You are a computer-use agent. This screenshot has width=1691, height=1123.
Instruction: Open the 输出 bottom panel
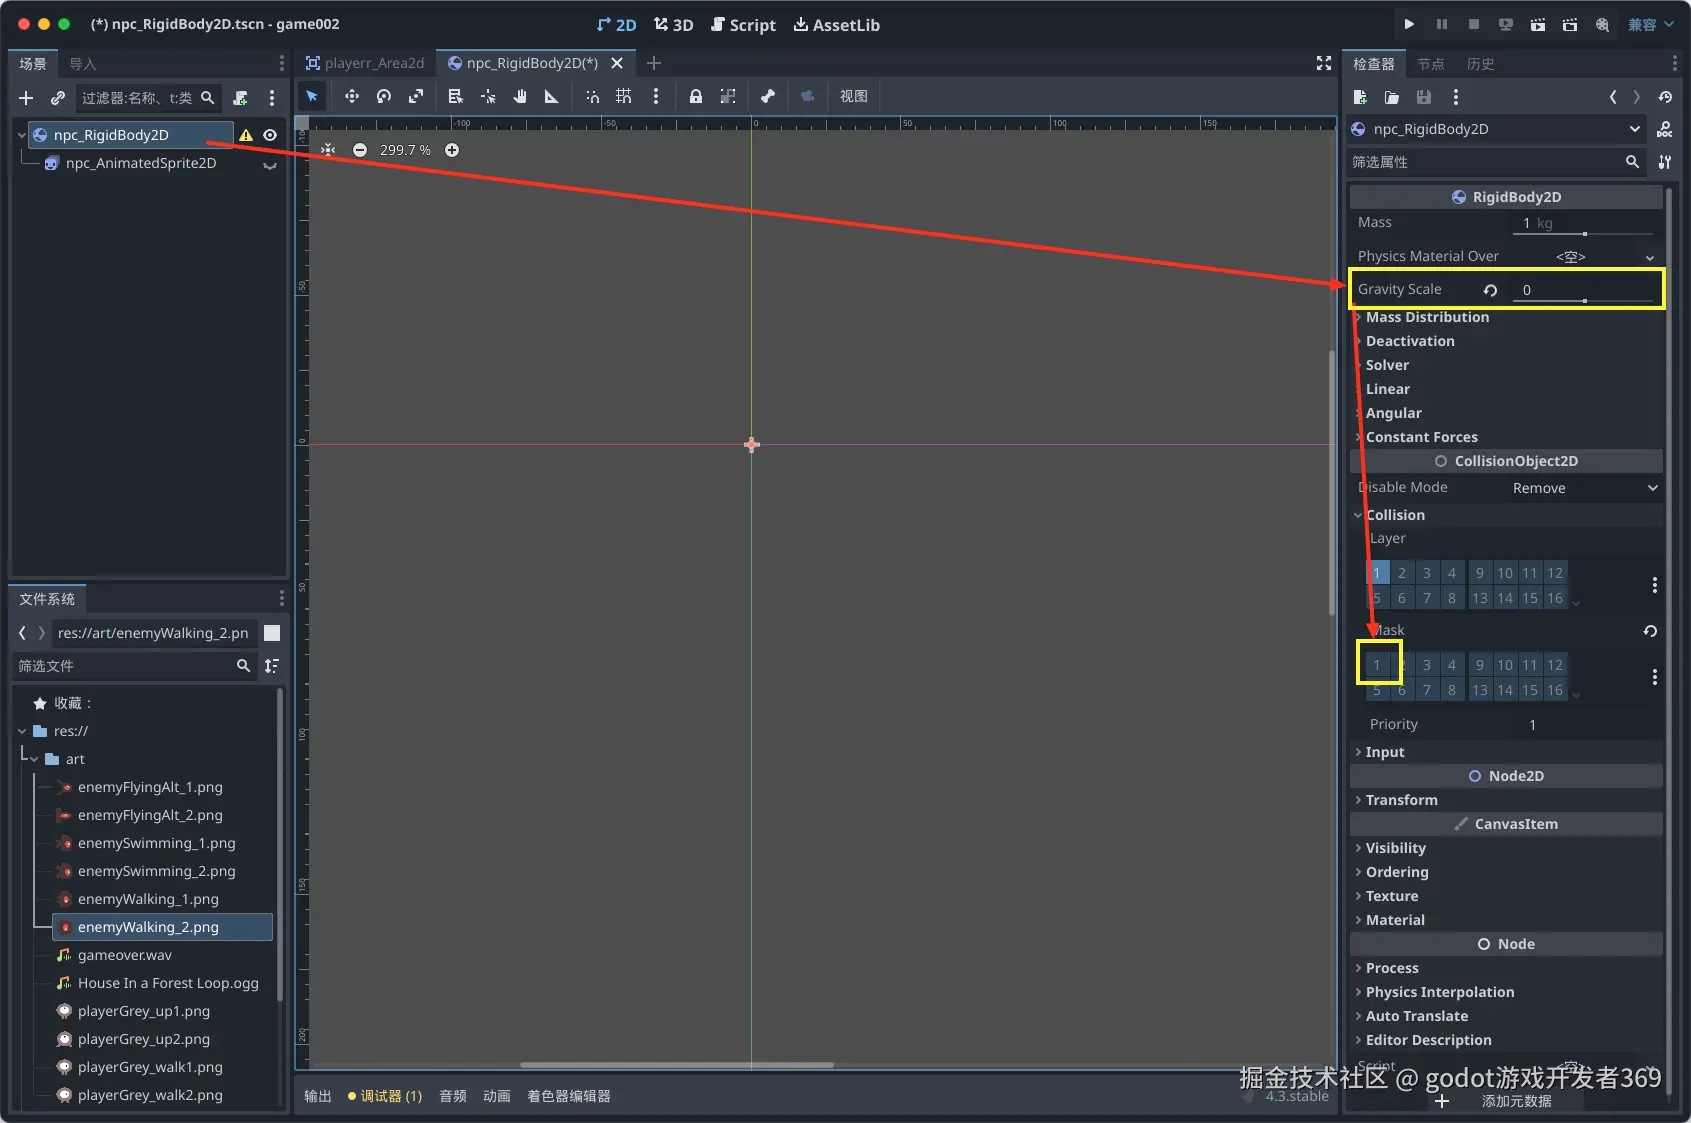tap(318, 1096)
